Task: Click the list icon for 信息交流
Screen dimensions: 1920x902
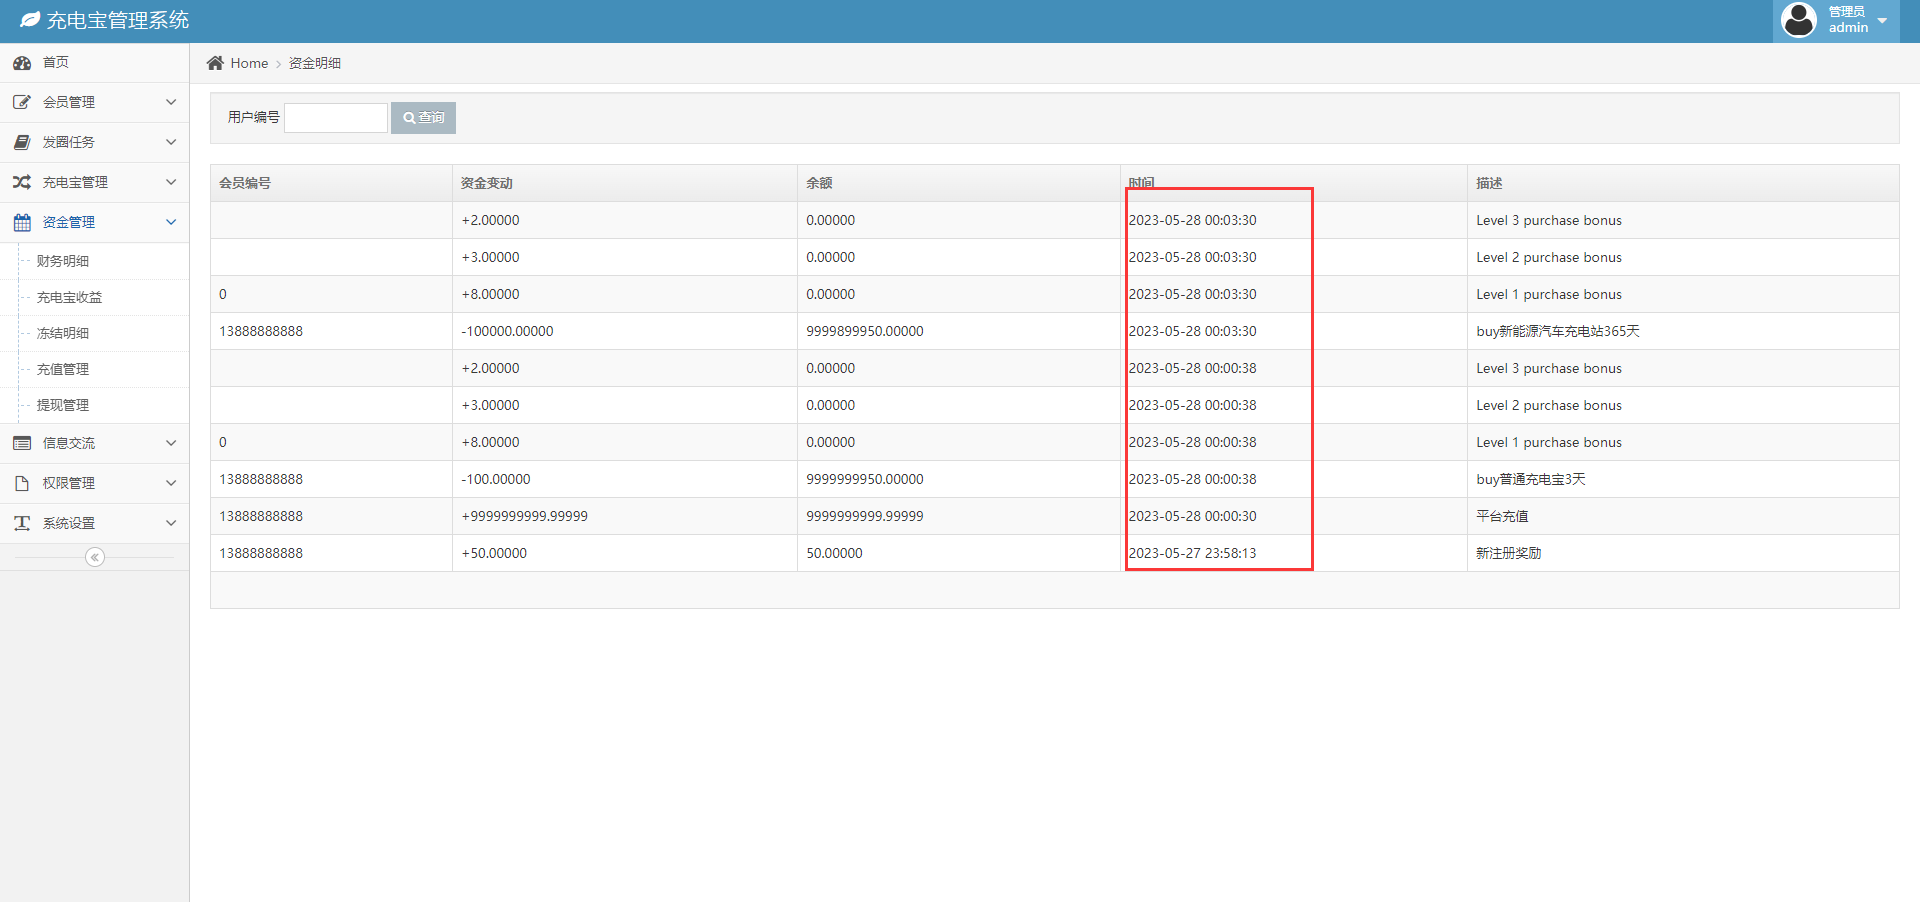Action: point(22,443)
